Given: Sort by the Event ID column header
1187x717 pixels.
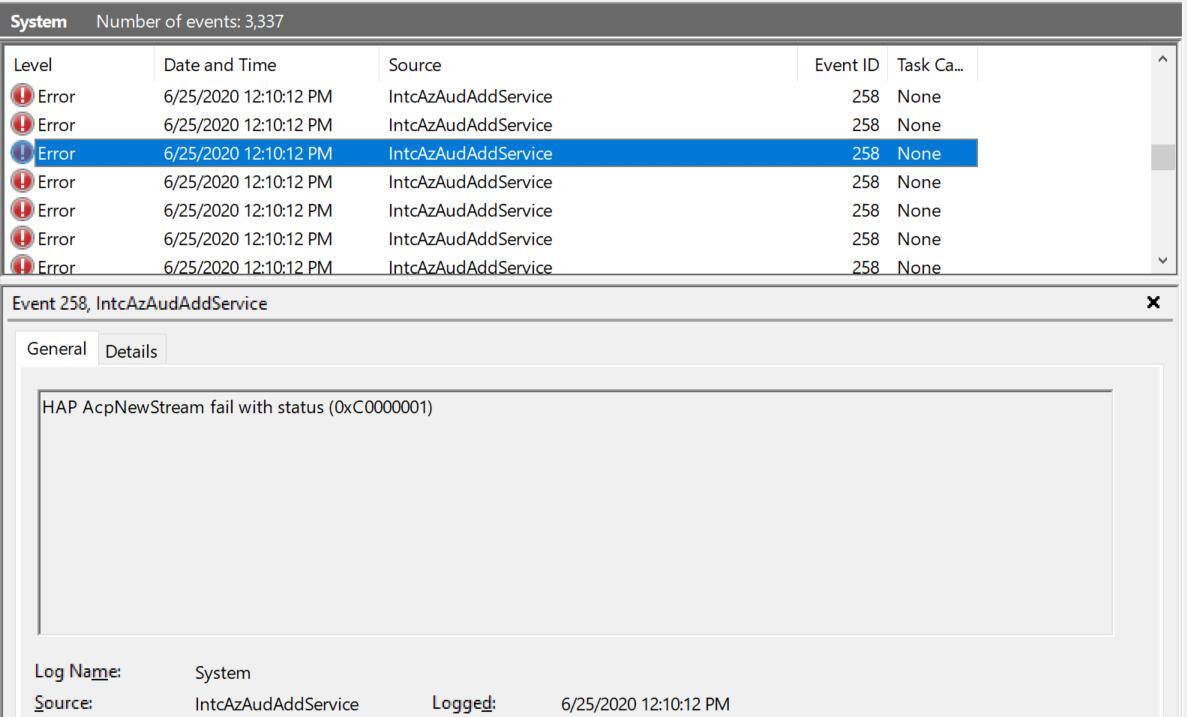Looking at the screenshot, I should coord(846,65).
